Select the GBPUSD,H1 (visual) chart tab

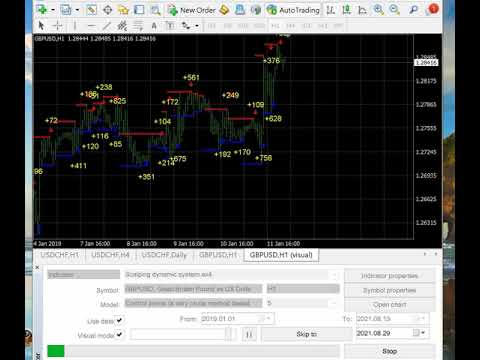[281, 255]
